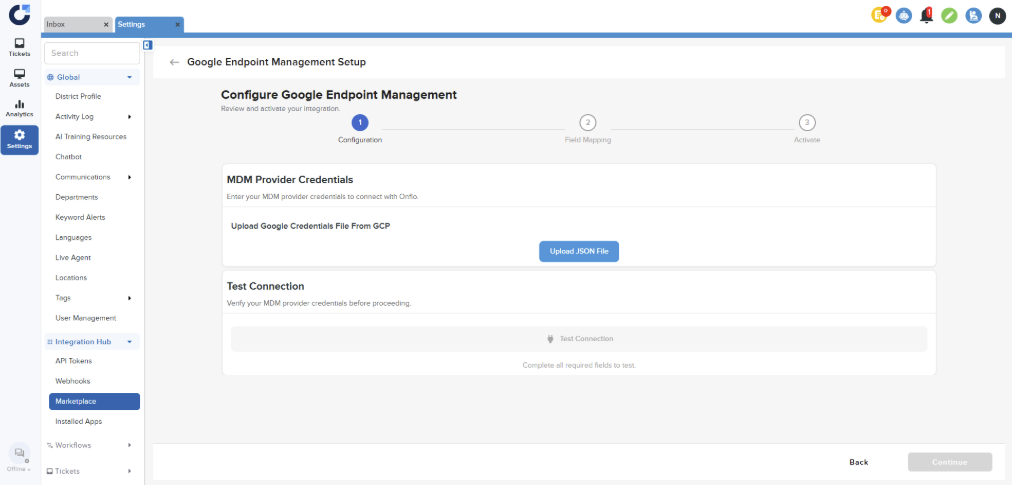Click the Upload JSON File button
This screenshot has width=1012, height=485.
point(579,251)
